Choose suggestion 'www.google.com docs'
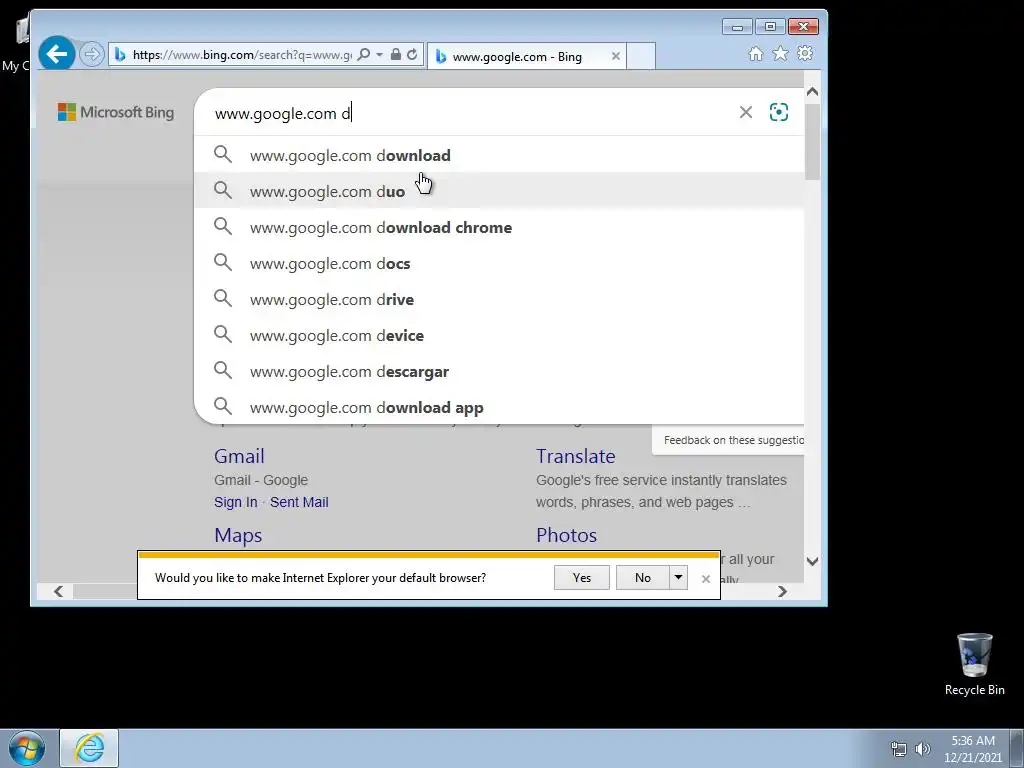The image size is (1024, 768). pos(499,263)
